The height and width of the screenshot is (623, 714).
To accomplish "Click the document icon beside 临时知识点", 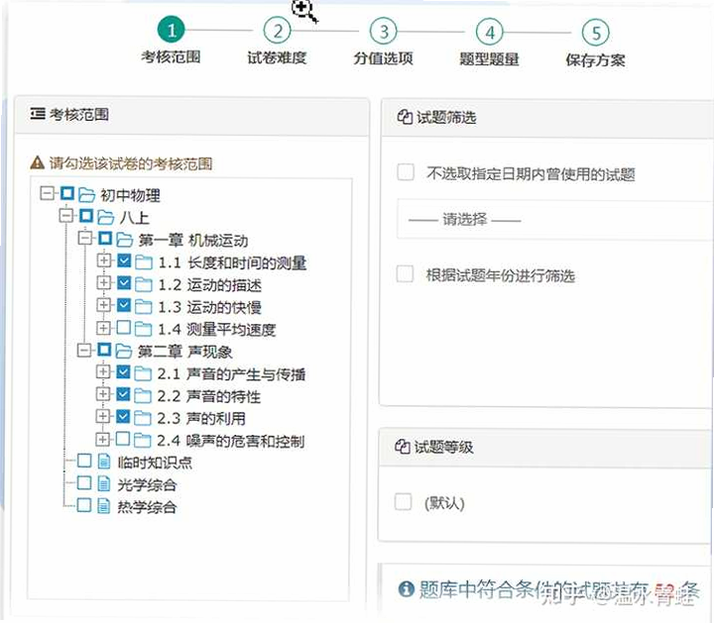I will tap(104, 461).
